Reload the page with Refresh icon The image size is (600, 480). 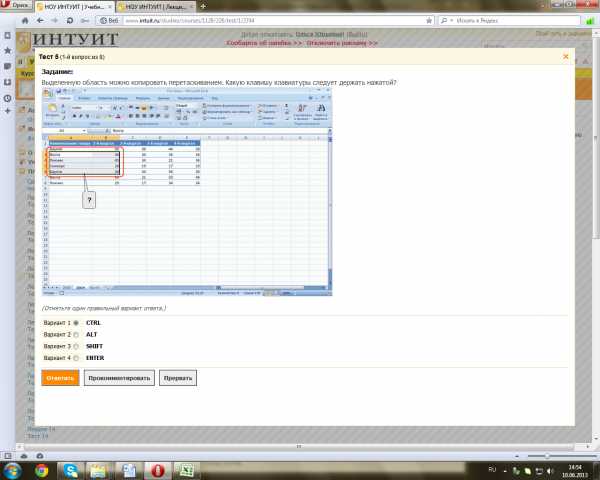[x=70, y=21]
